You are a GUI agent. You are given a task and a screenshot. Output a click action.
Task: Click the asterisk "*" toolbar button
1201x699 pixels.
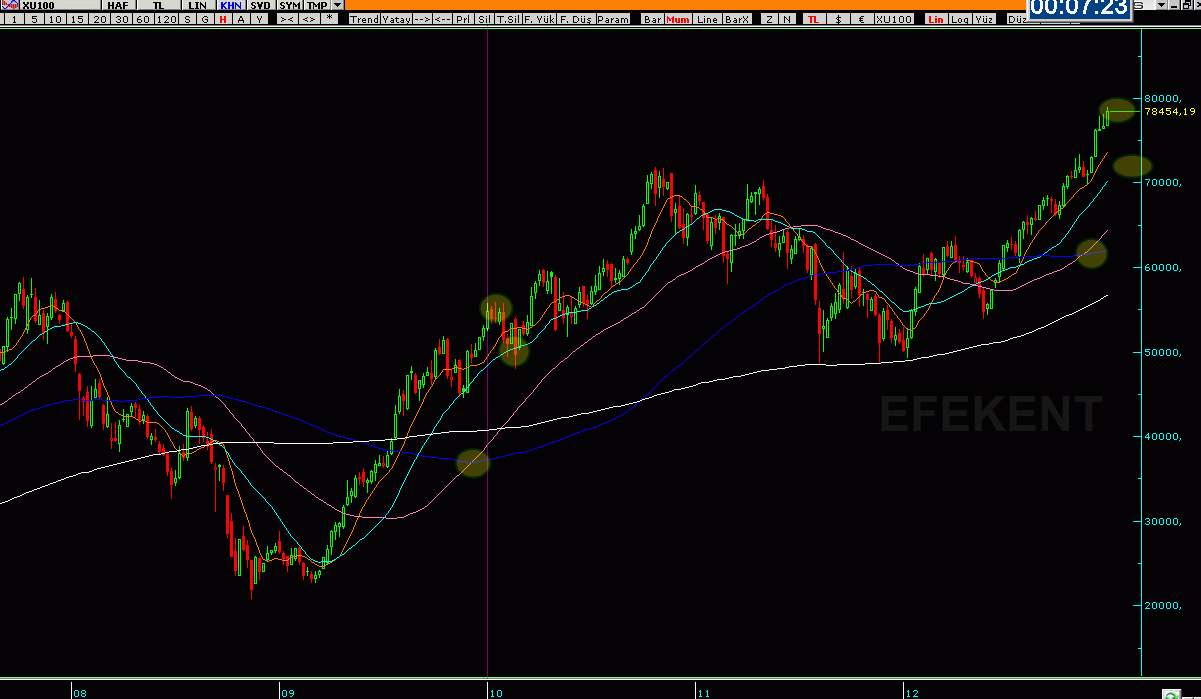click(330, 19)
